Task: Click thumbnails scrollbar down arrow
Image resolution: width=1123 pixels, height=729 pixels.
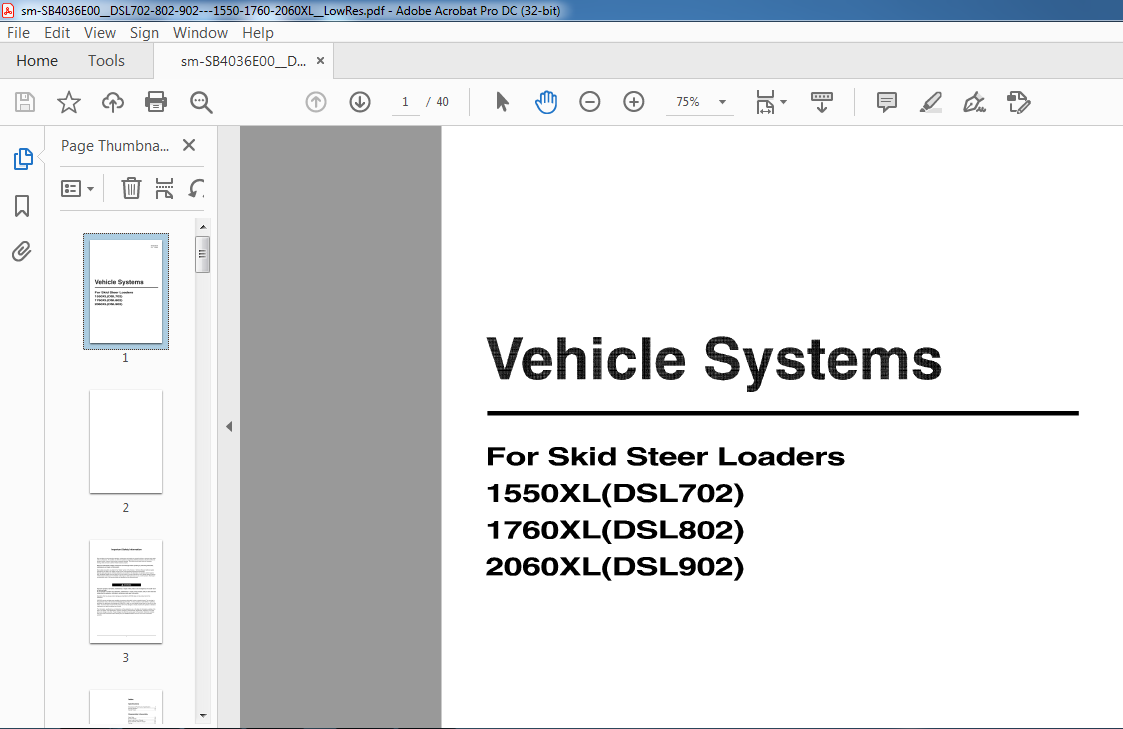Action: [203, 715]
